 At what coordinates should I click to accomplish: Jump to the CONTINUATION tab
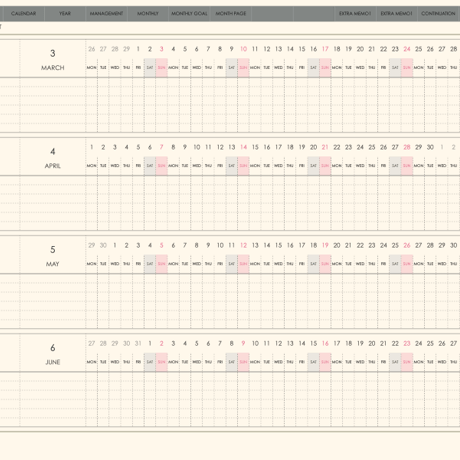pyautogui.click(x=438, y=14)
